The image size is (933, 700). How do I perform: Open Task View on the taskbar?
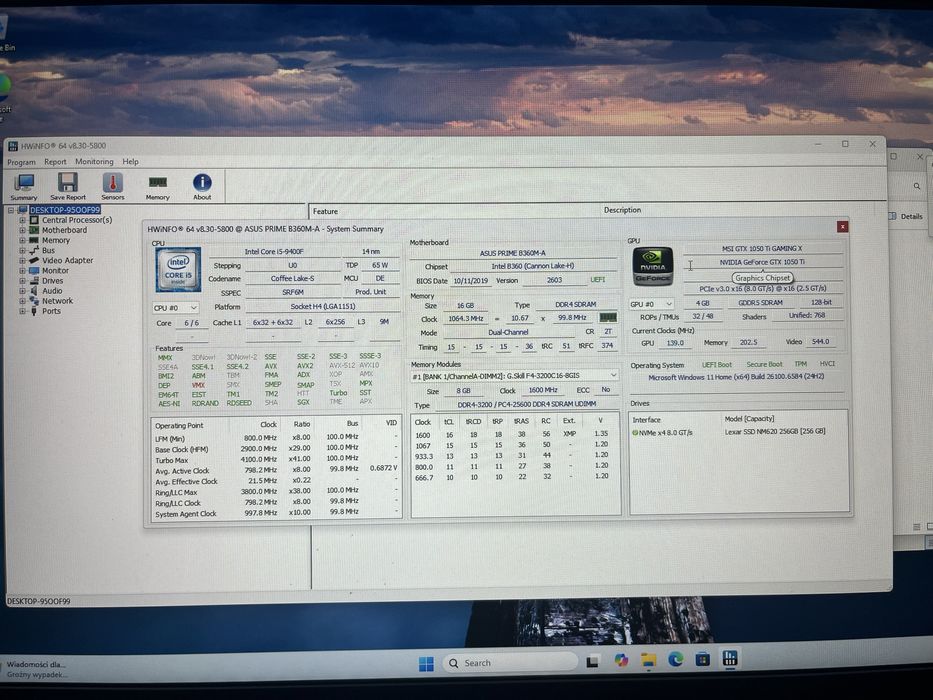(x=592, y=661)
